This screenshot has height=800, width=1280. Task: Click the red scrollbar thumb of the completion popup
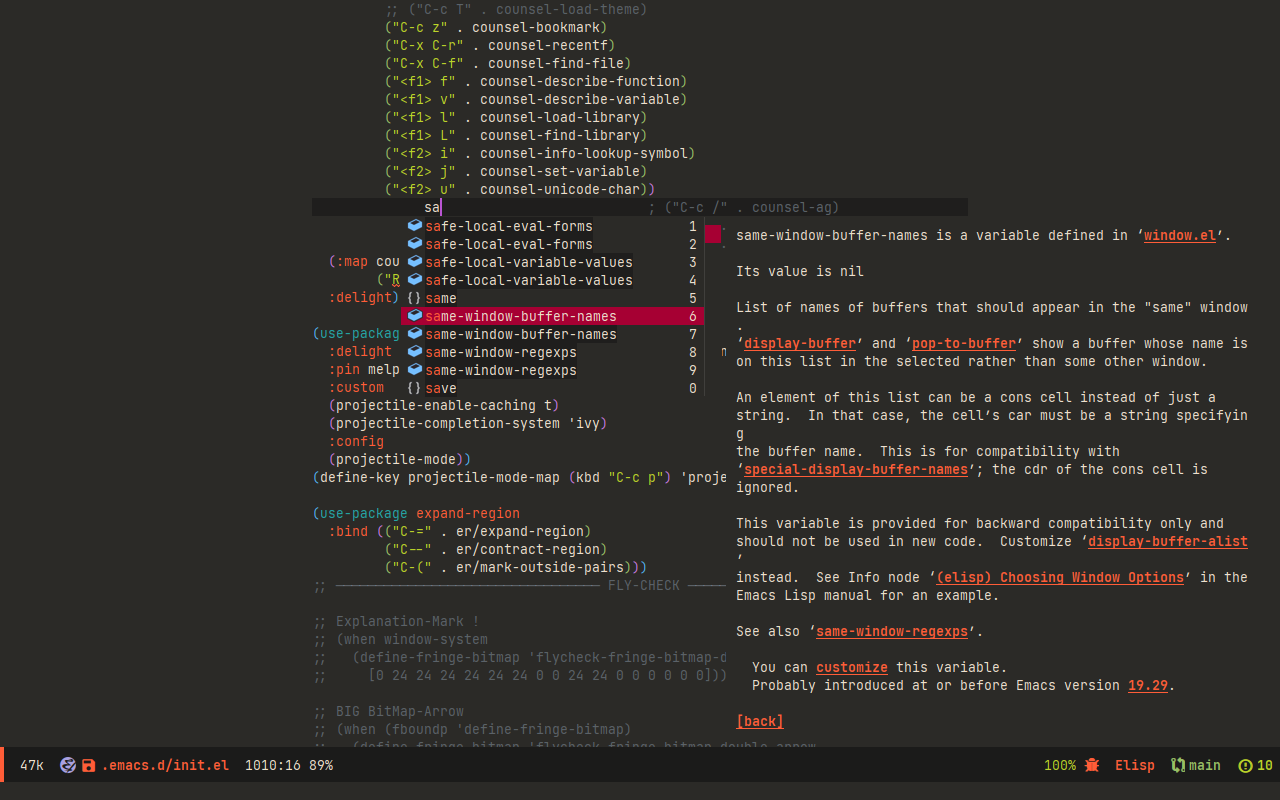point(713,235)
